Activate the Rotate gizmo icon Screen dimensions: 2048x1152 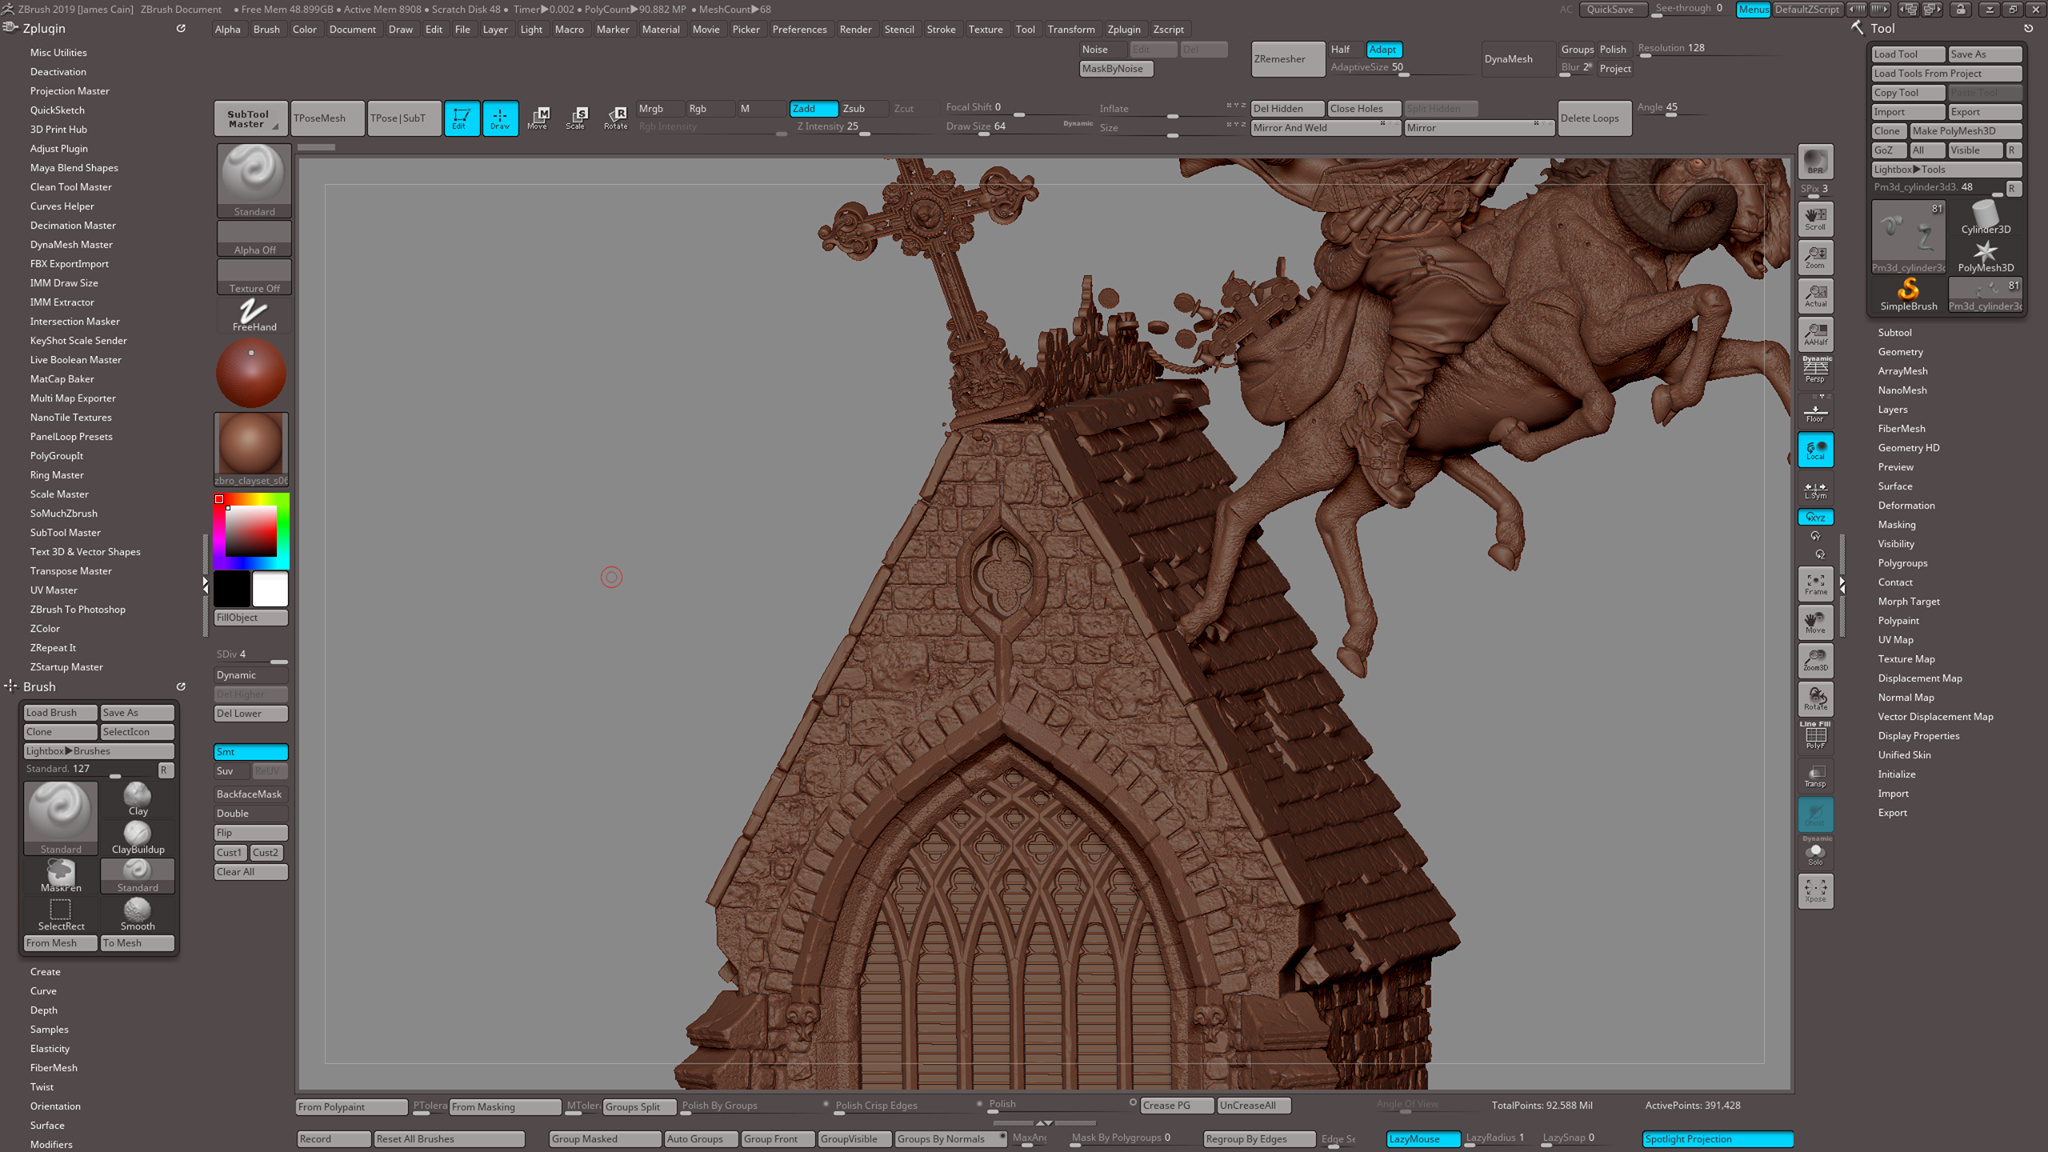pos(616,118)
